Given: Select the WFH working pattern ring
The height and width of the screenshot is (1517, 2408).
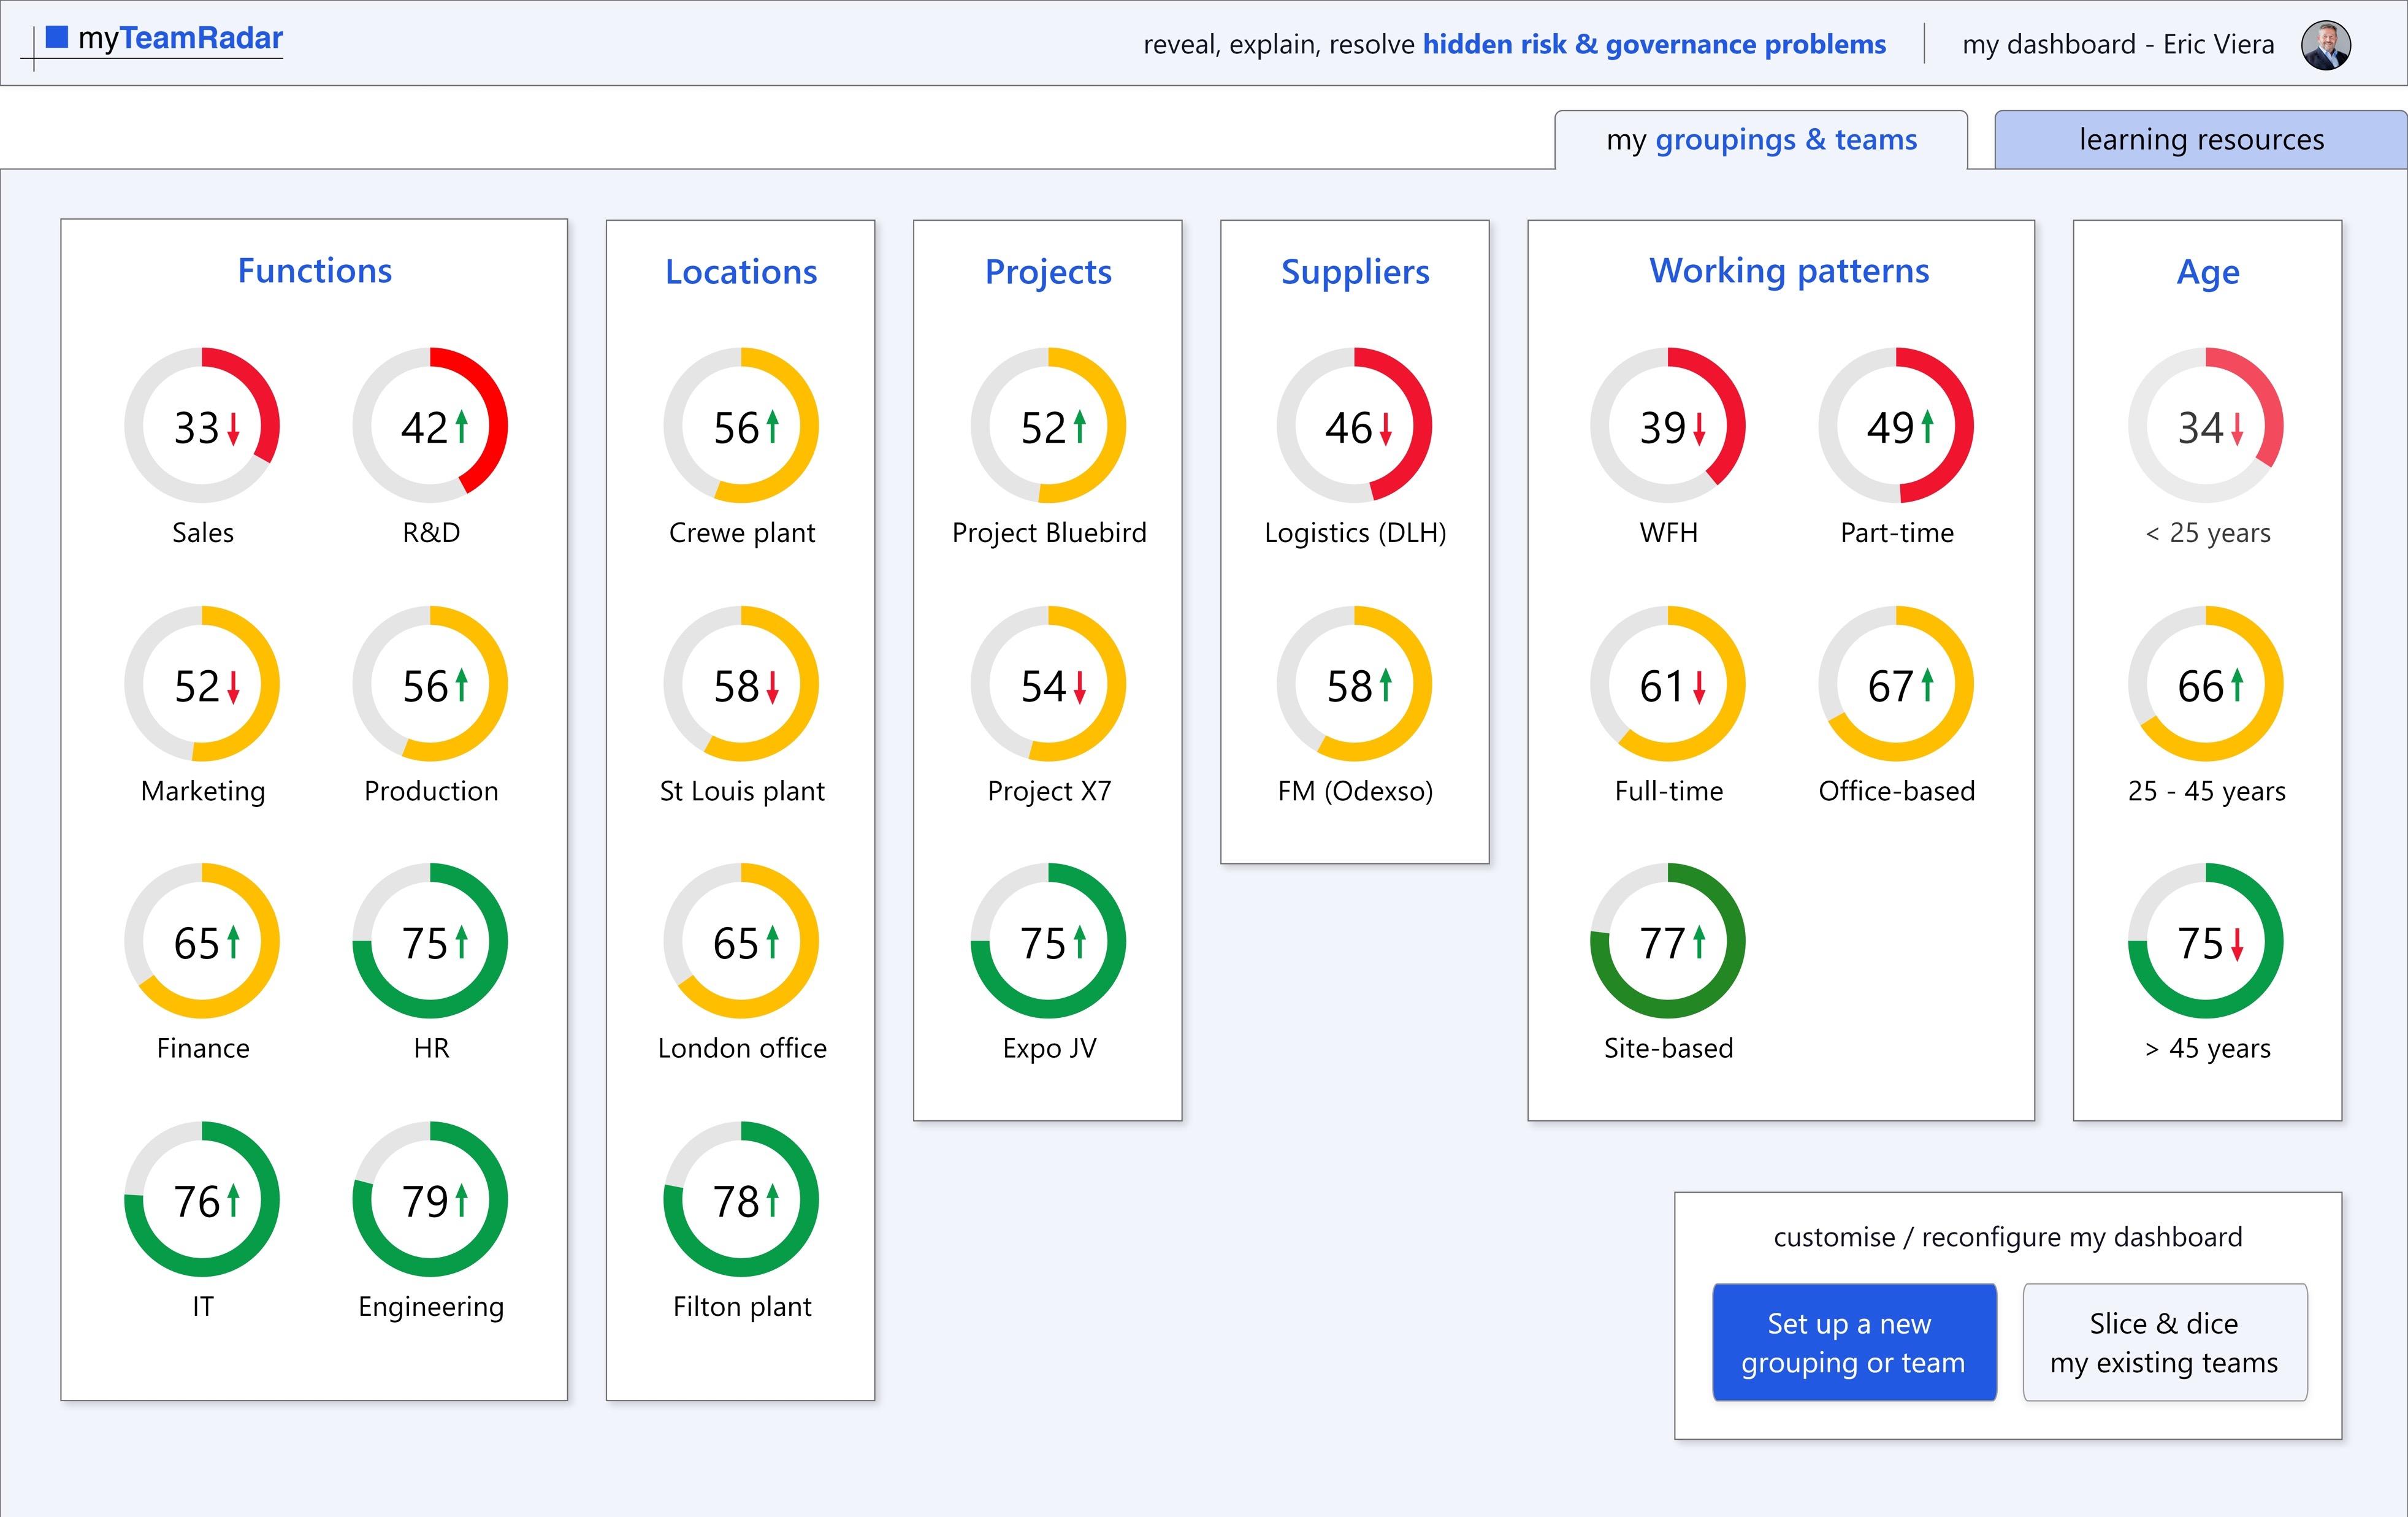Looking at the screenshot, I should 1668,426.
